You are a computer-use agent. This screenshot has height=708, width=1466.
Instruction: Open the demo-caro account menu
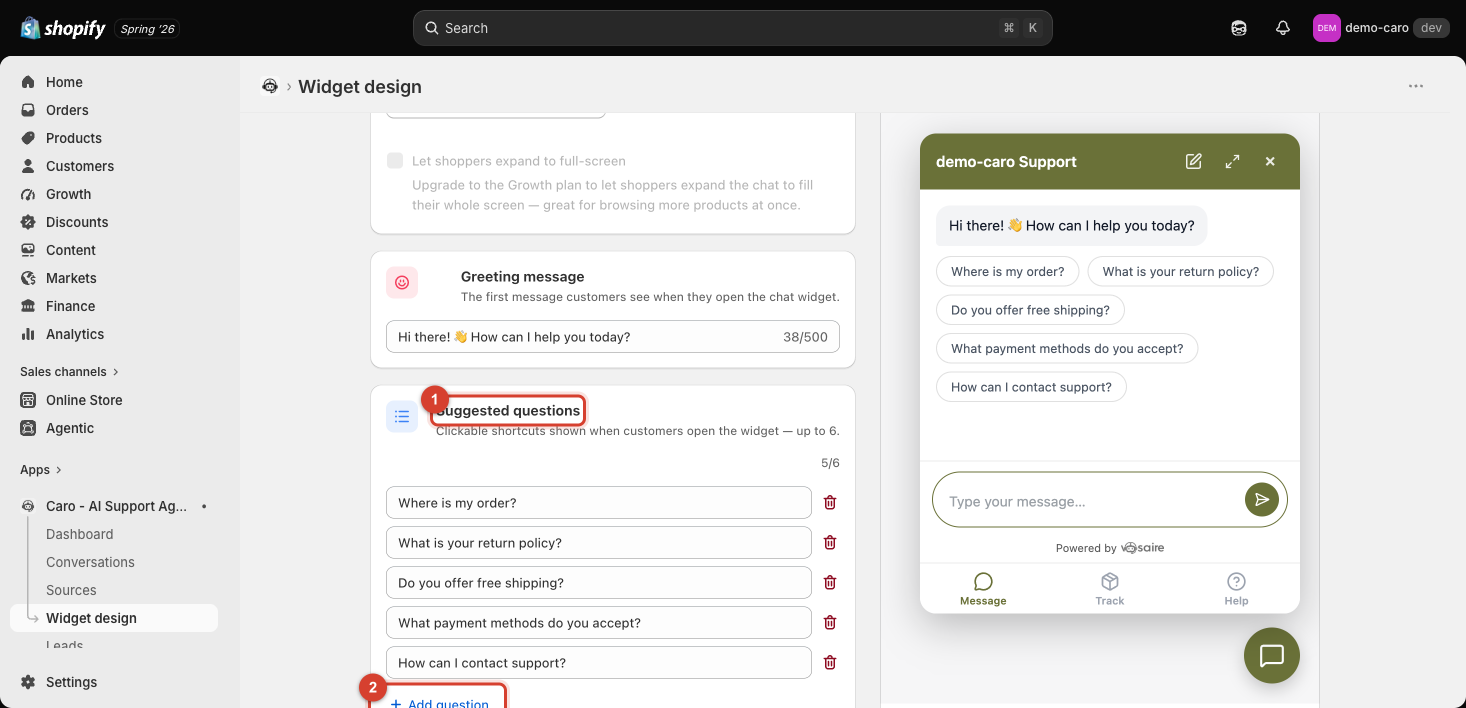pyautogui.click(x=1380, y=28)
